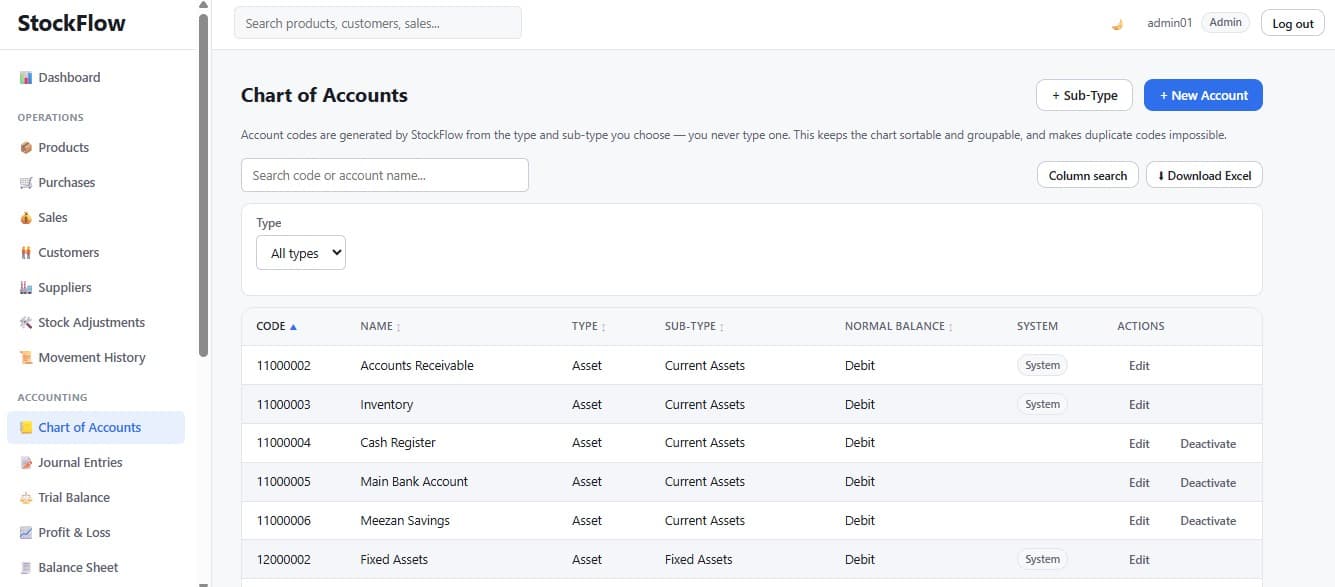Viewport: 1335px width, 587px height.
Task: Deactivate the Meezan Savings account
Action: (x=1208, y=521)
